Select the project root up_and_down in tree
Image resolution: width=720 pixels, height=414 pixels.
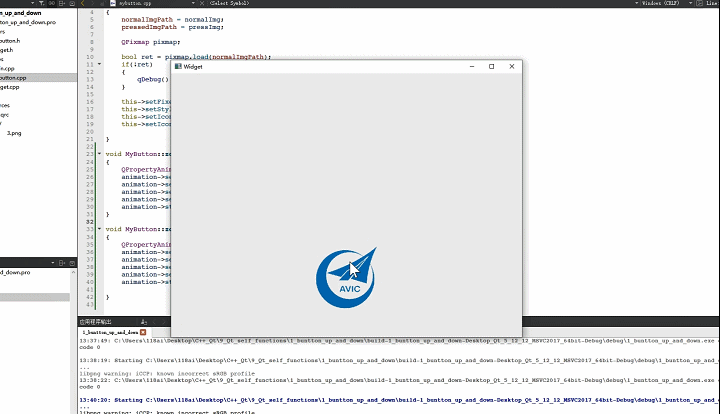pos(21,13)
